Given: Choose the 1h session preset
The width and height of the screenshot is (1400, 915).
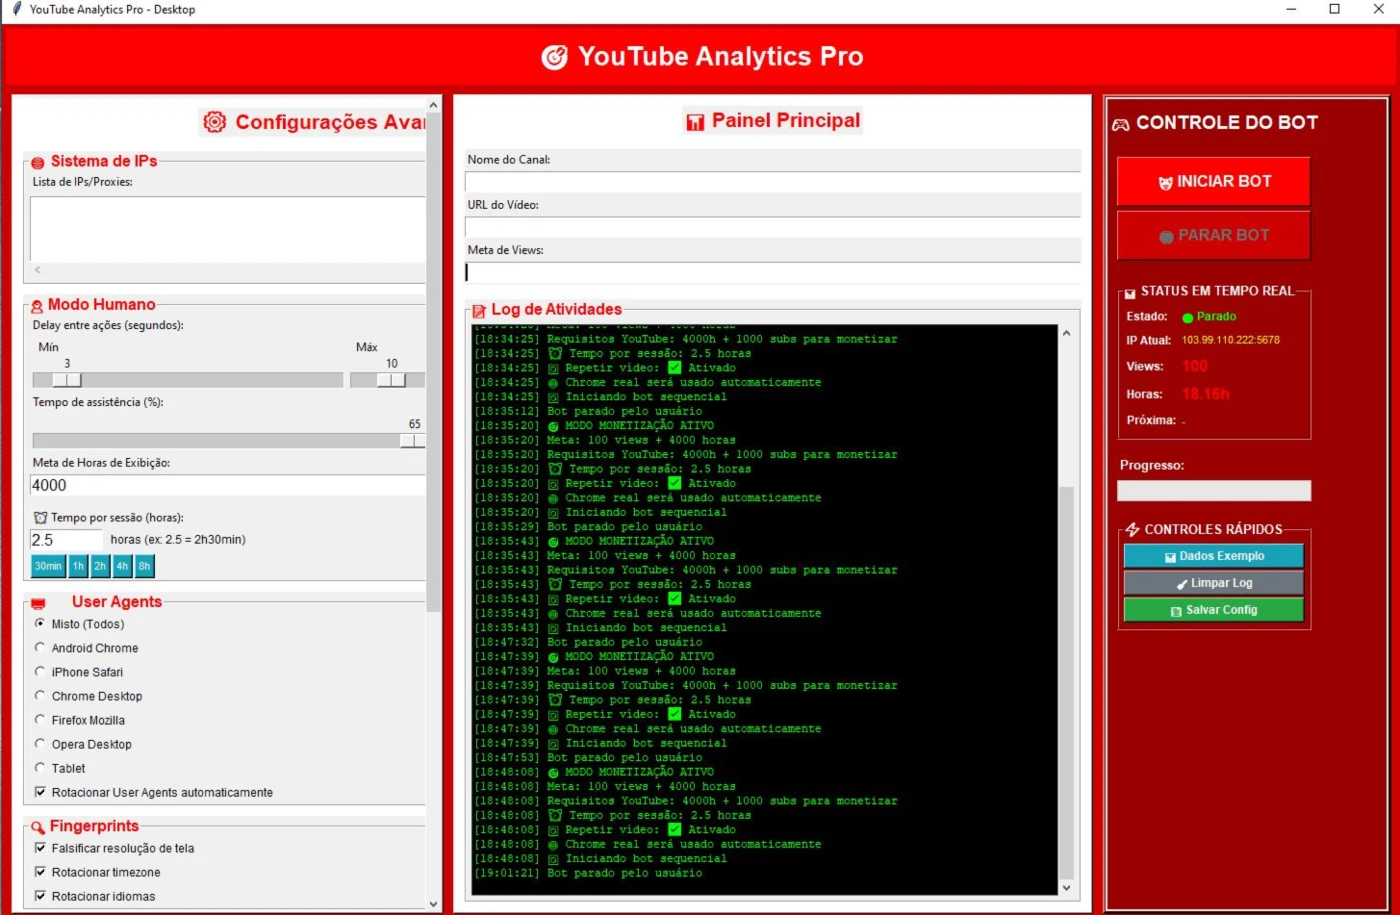Looking at the screenshot, I should tap(78, 566).
